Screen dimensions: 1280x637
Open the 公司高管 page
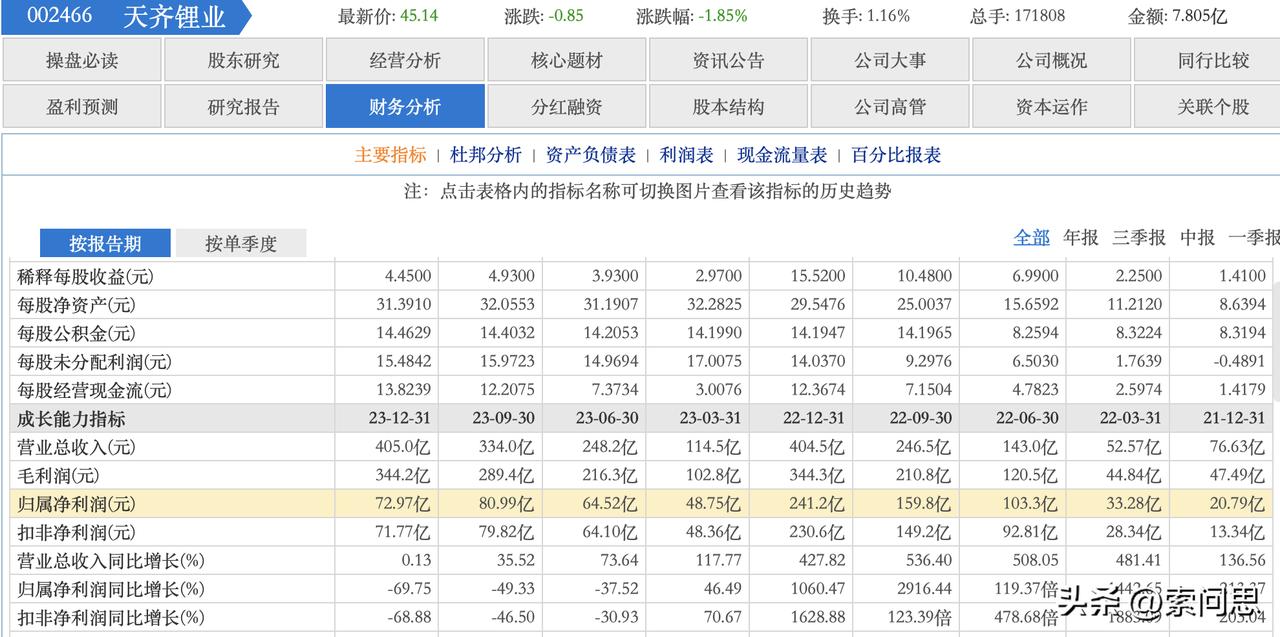890,106
